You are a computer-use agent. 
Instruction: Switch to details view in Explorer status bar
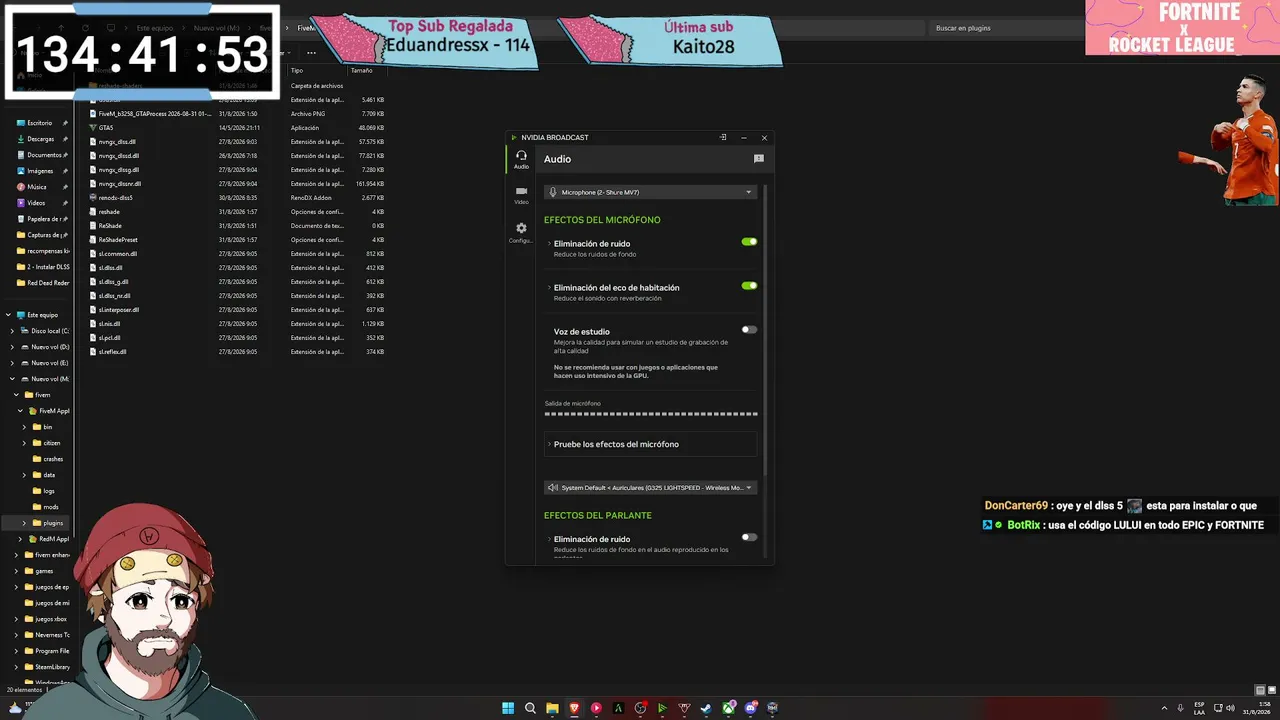[1260, 690]
